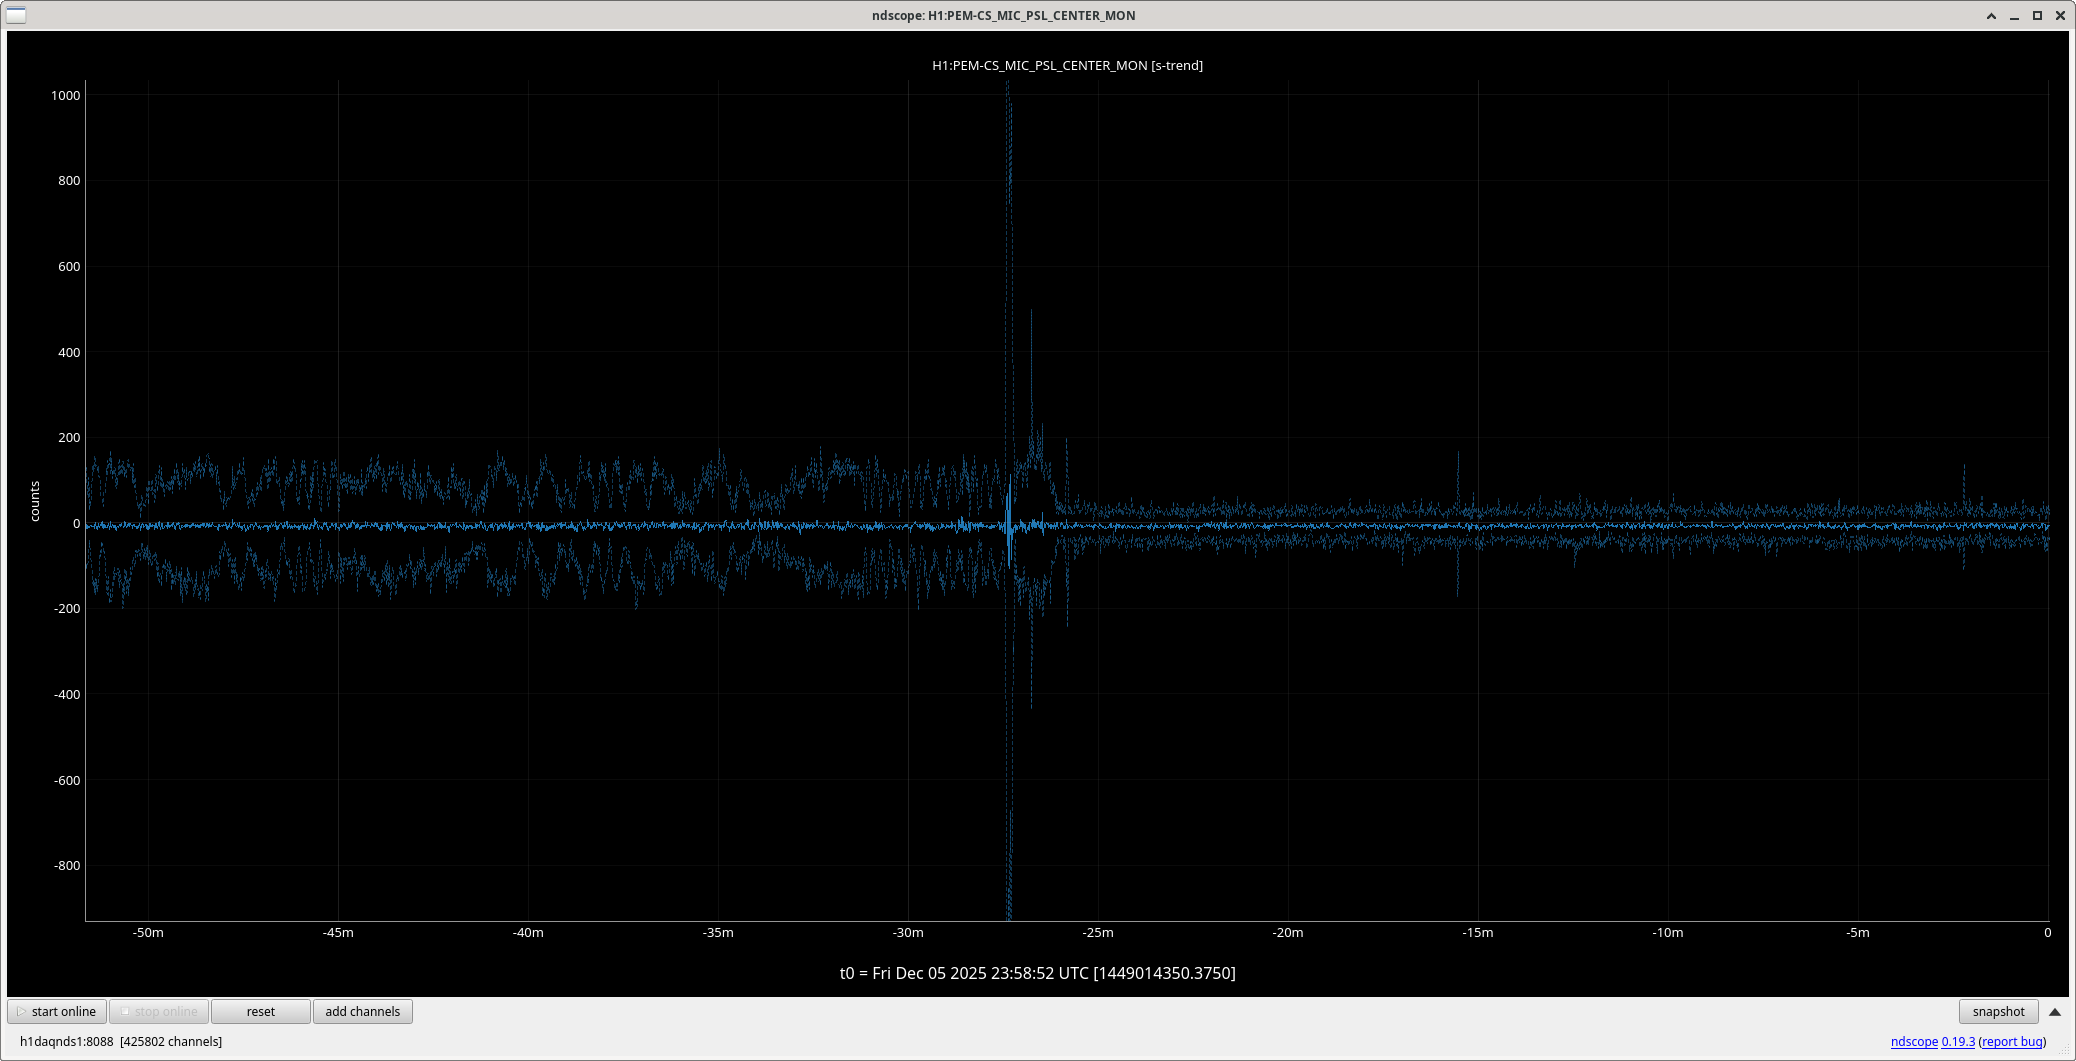Click the window resize grip in bottom-right corner

[x=2067, y=1052]
